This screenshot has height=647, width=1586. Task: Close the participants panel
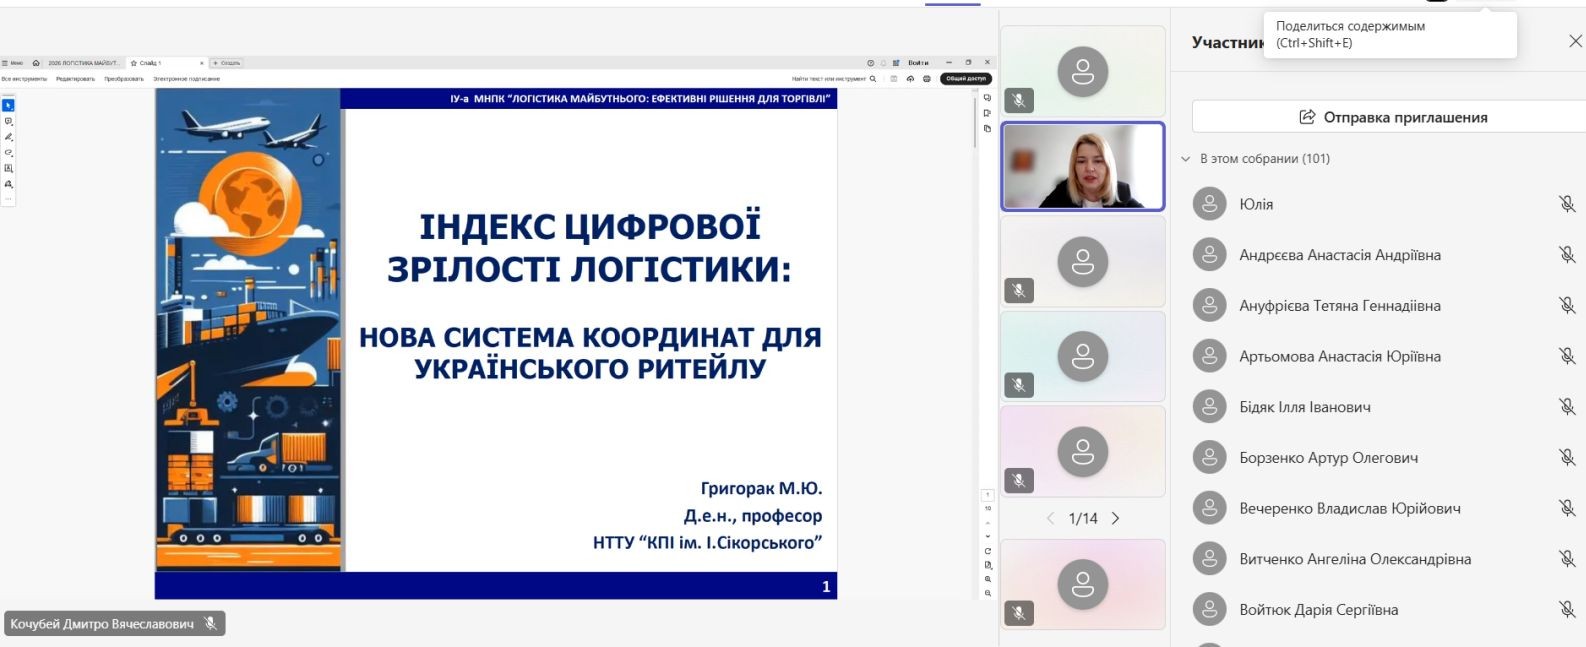[1575, 41]
